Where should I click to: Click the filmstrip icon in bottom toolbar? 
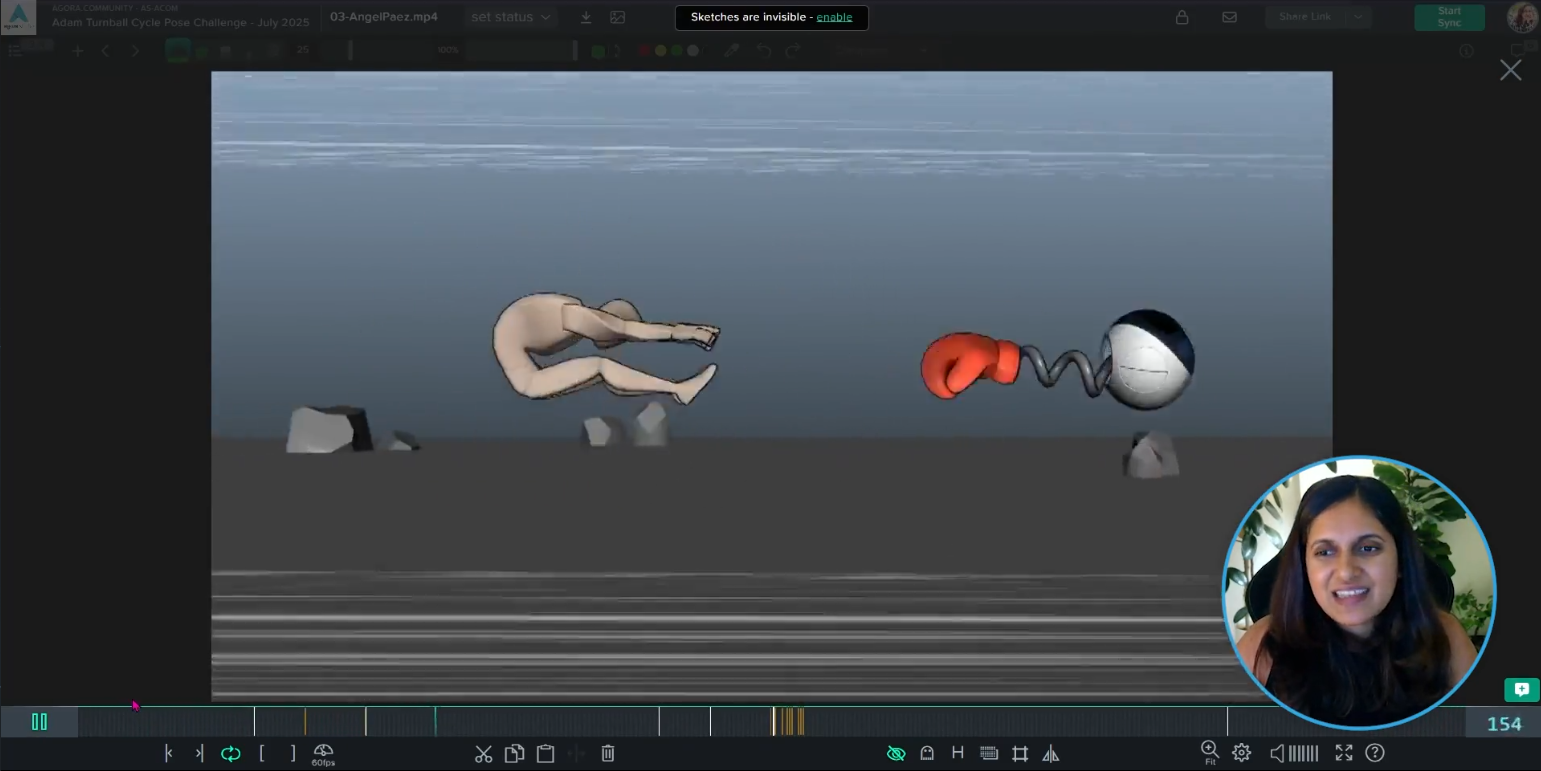[x=989, y=753]
